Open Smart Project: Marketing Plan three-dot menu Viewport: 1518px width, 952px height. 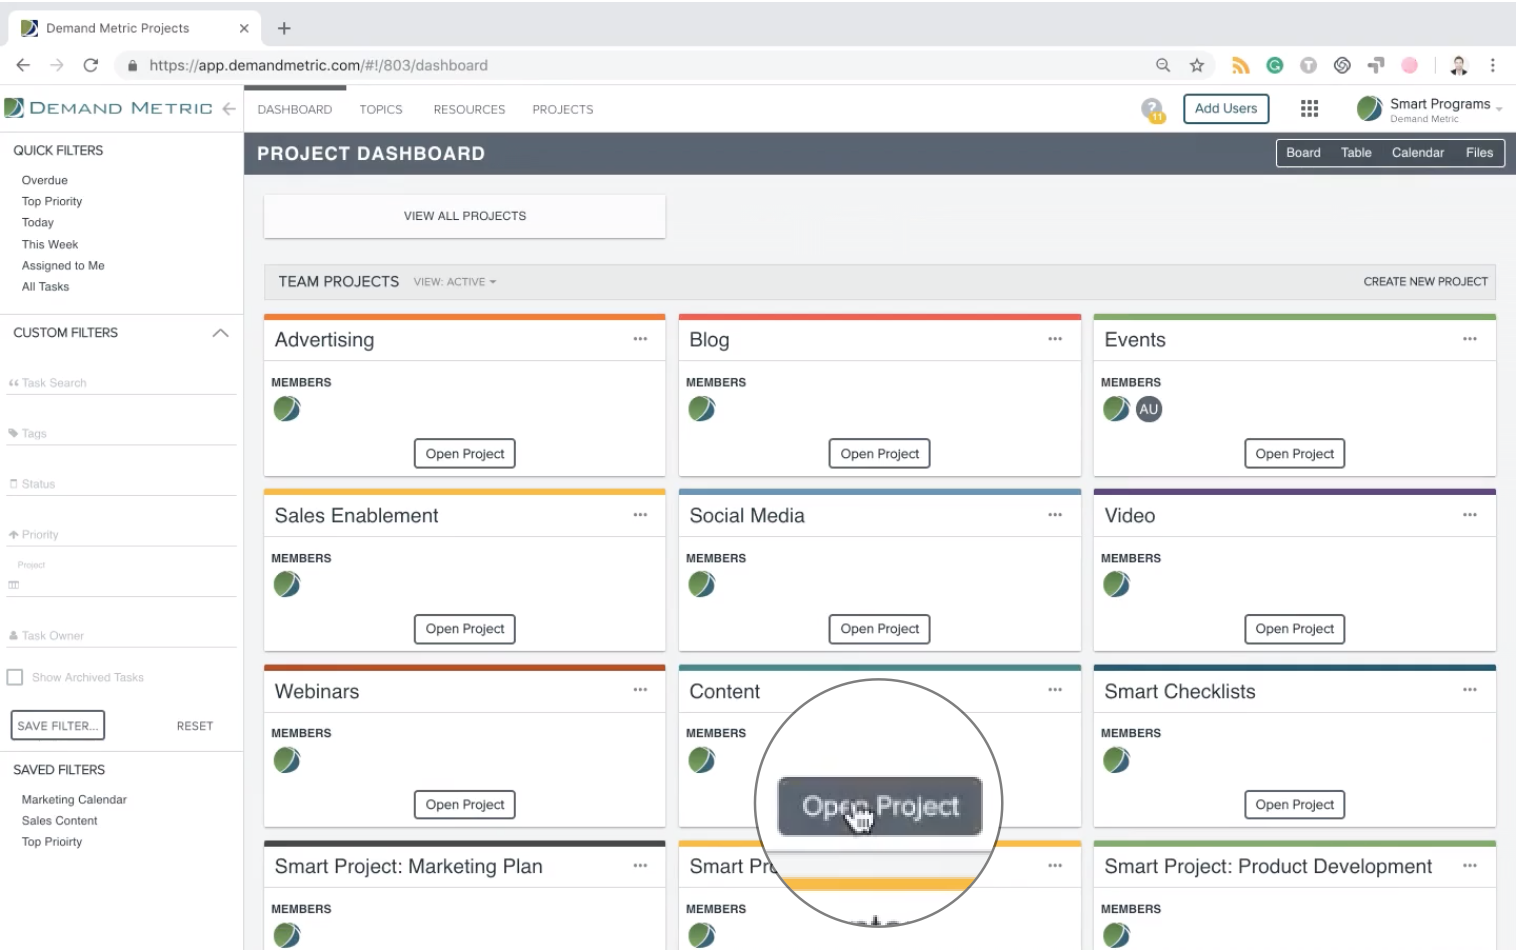(x=640, y=866)
